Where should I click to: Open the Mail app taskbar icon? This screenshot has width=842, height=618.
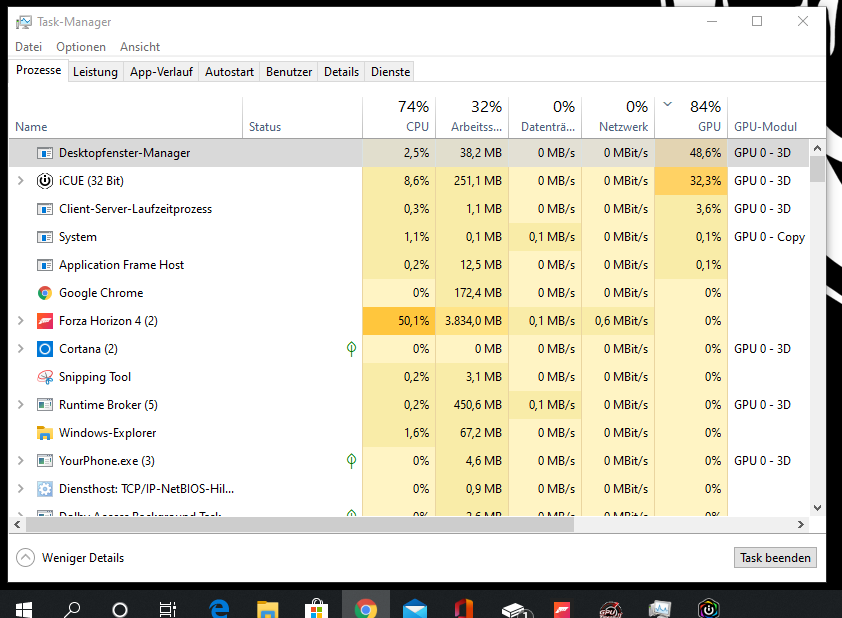(x=415, y=609)
